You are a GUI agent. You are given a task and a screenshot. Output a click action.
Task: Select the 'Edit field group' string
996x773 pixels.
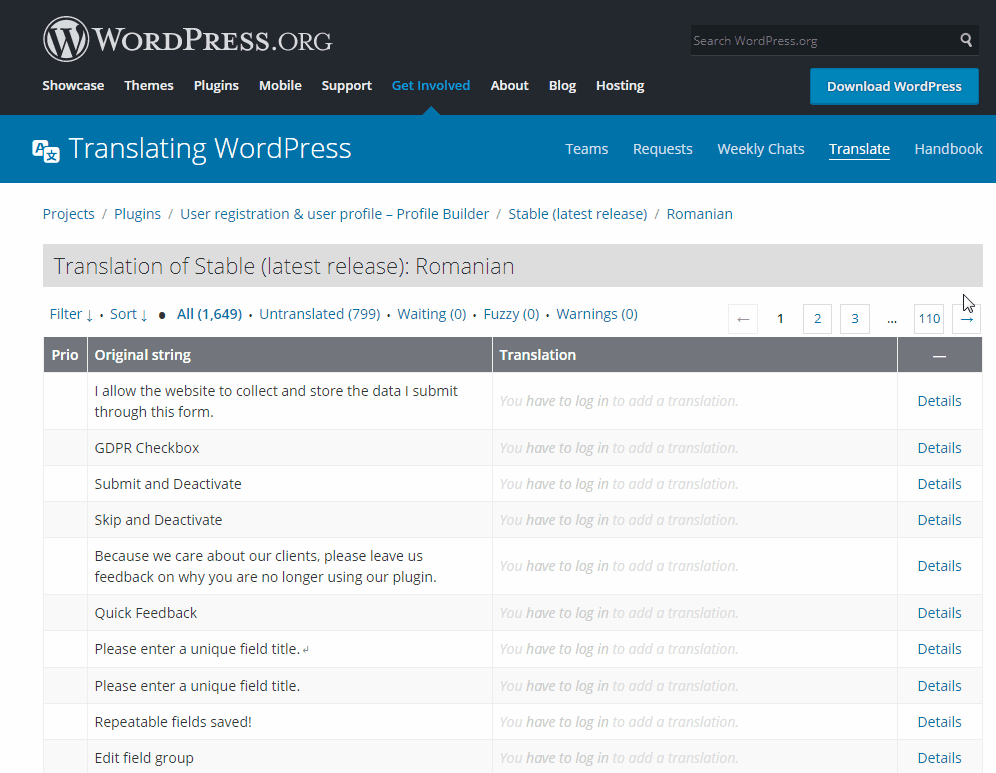(144, 758)
